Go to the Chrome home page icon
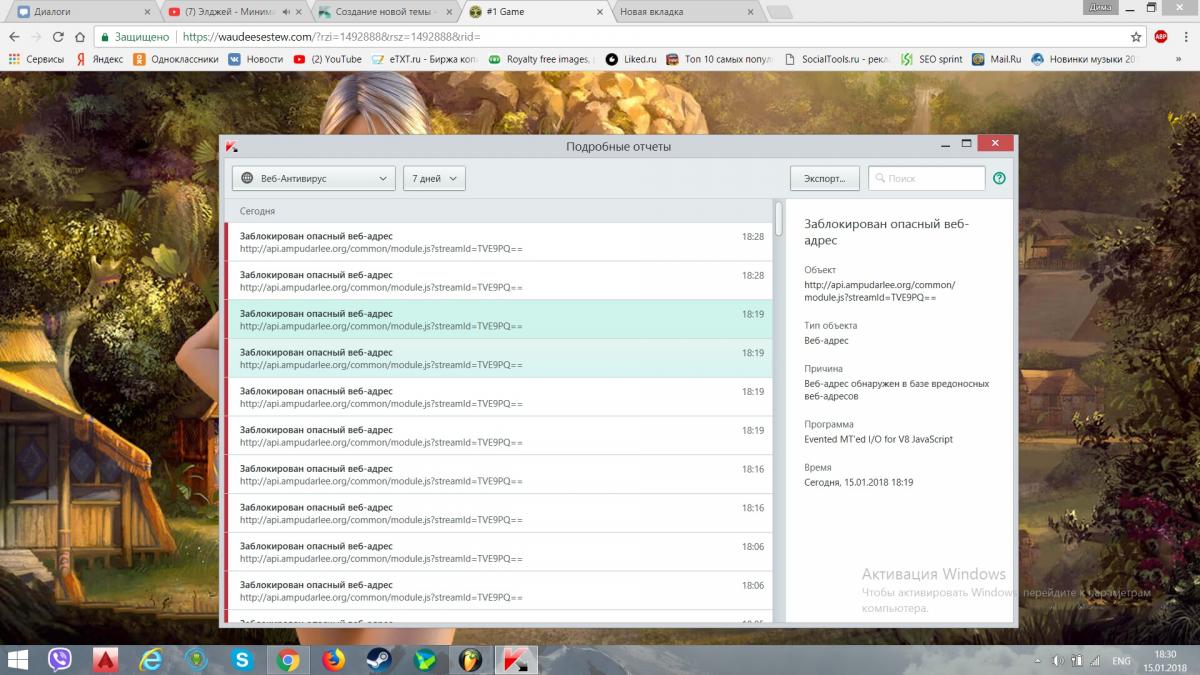Screen dimensions: 1200x675 [x=80, y=36]
